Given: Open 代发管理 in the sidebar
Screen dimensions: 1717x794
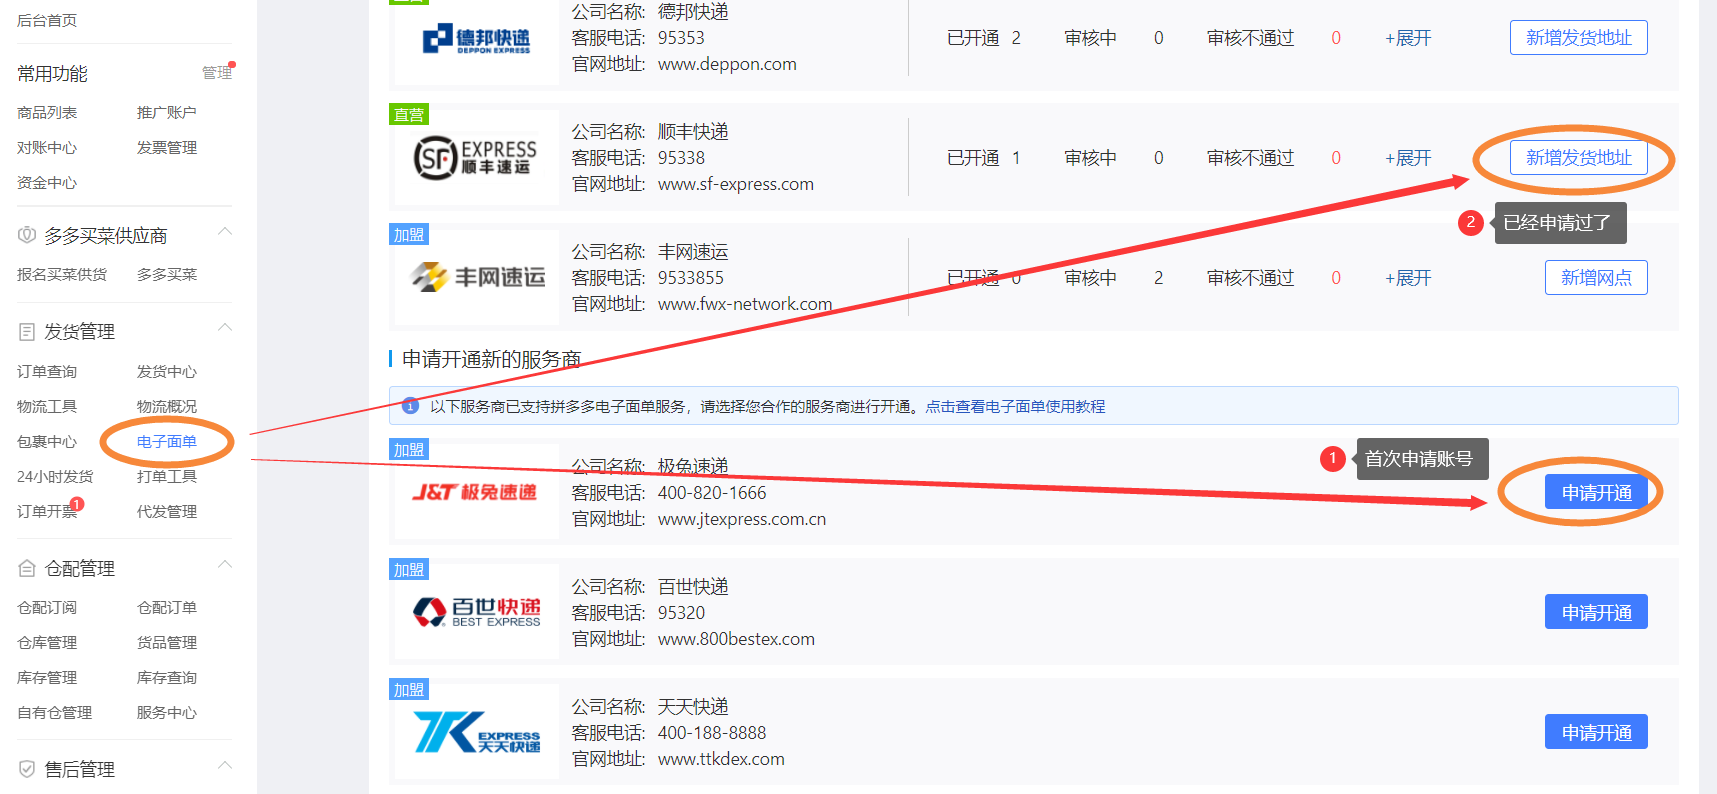Looking at the screenshot, I should click(x=167, y=512).
